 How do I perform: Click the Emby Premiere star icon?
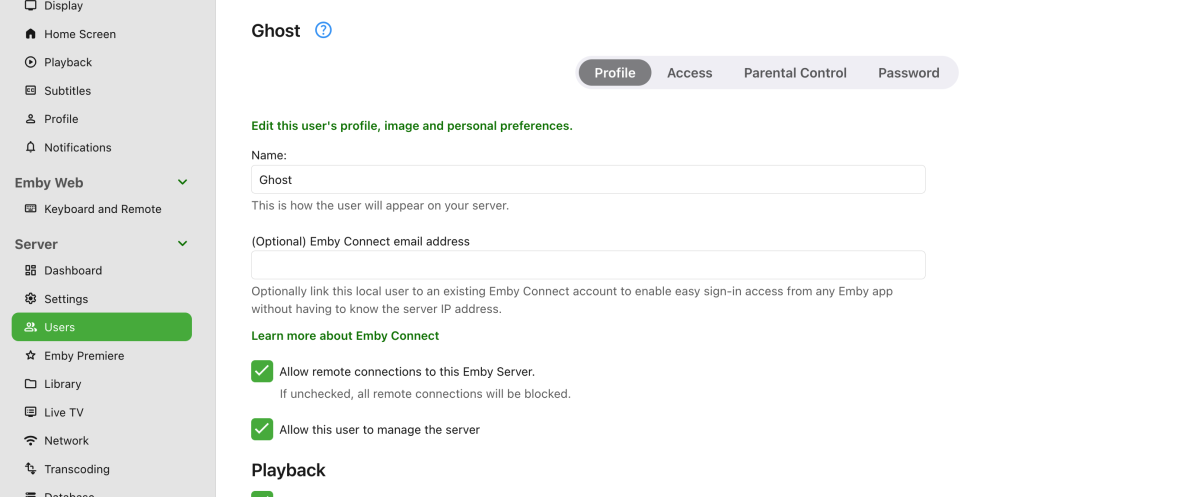[x=30, y=355]
